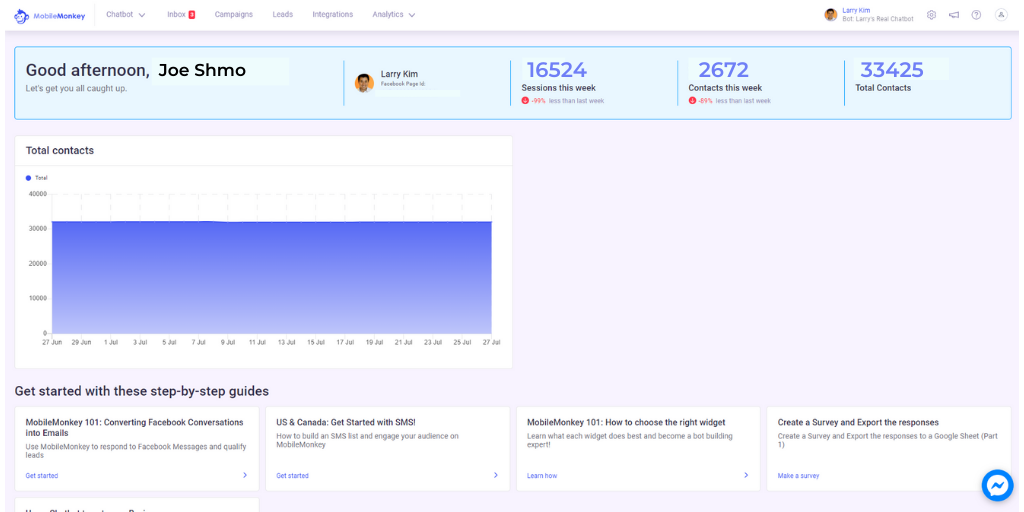Click the Let's get you all caught up text
This screenshot has height=512, width=1024.
tap(76, 88)
